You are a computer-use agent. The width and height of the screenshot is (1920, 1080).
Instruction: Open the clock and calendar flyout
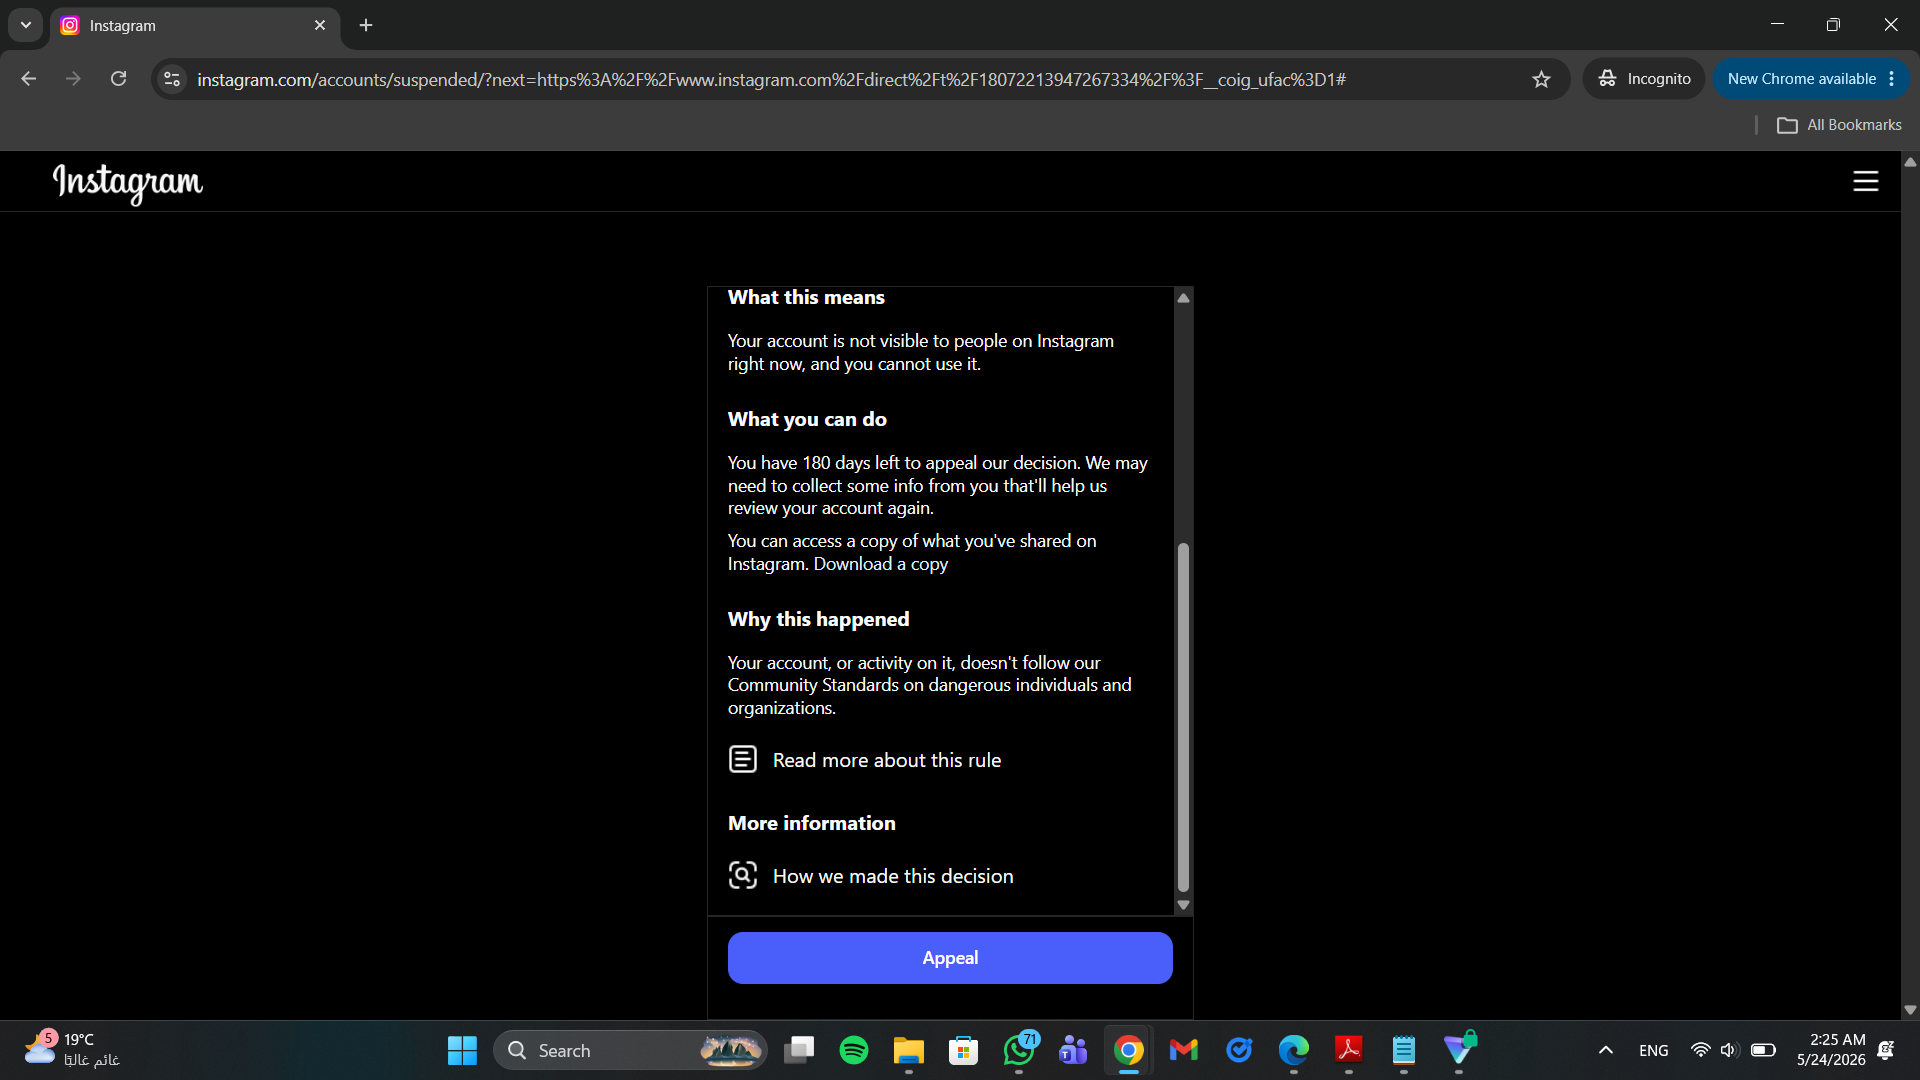[1831, 1050]
